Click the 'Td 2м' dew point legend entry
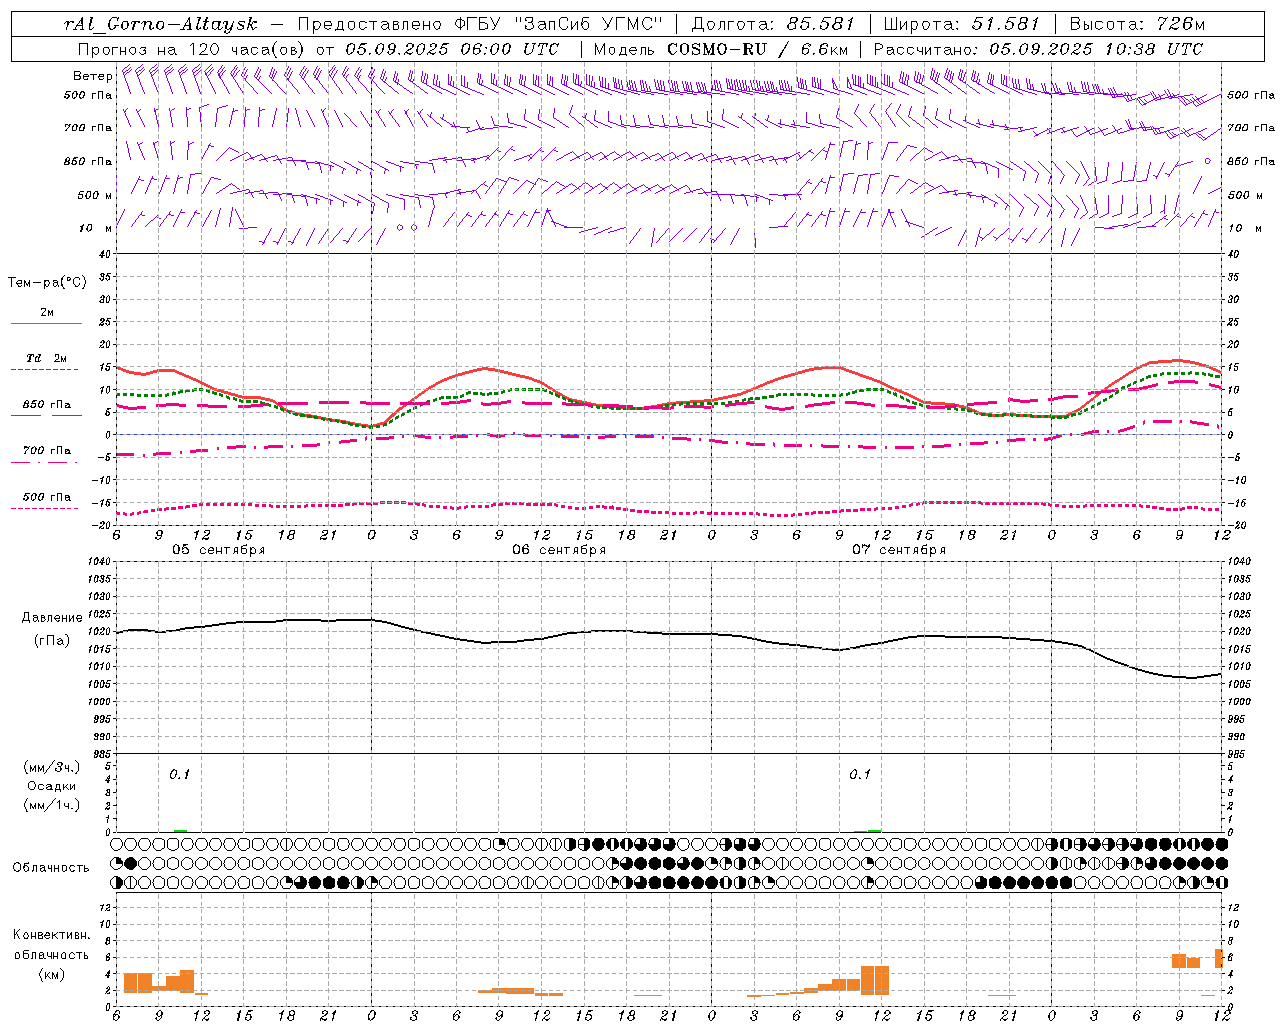The image size is (1280, 1024). tap(46, 358)
